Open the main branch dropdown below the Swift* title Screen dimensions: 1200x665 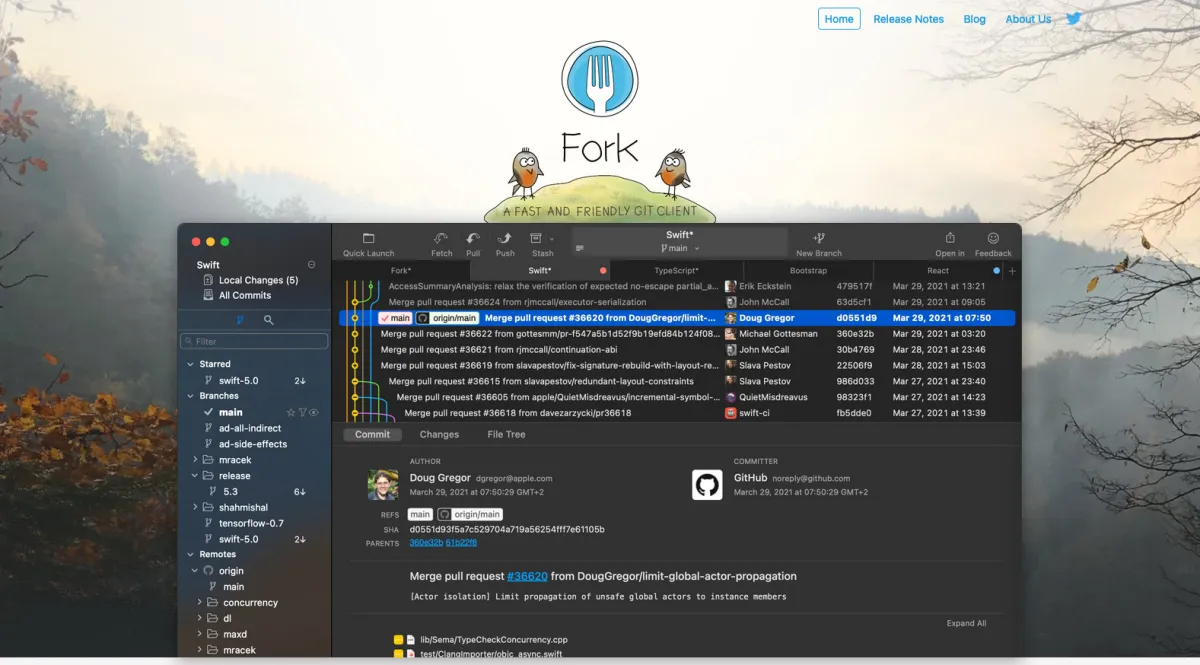[x=680, y=248]
